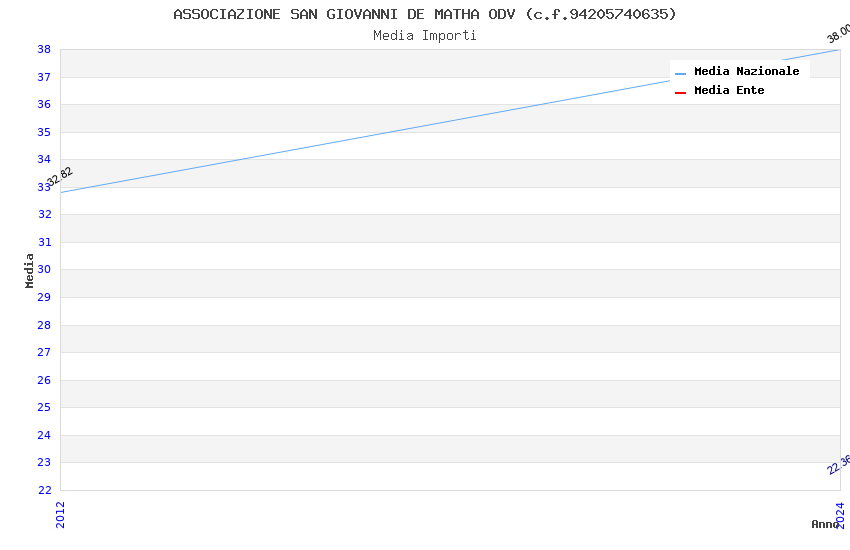The height and width of the screenshot is (550, 850).
Task: Click the vertical Media axis title
Action: coord(29,270)
